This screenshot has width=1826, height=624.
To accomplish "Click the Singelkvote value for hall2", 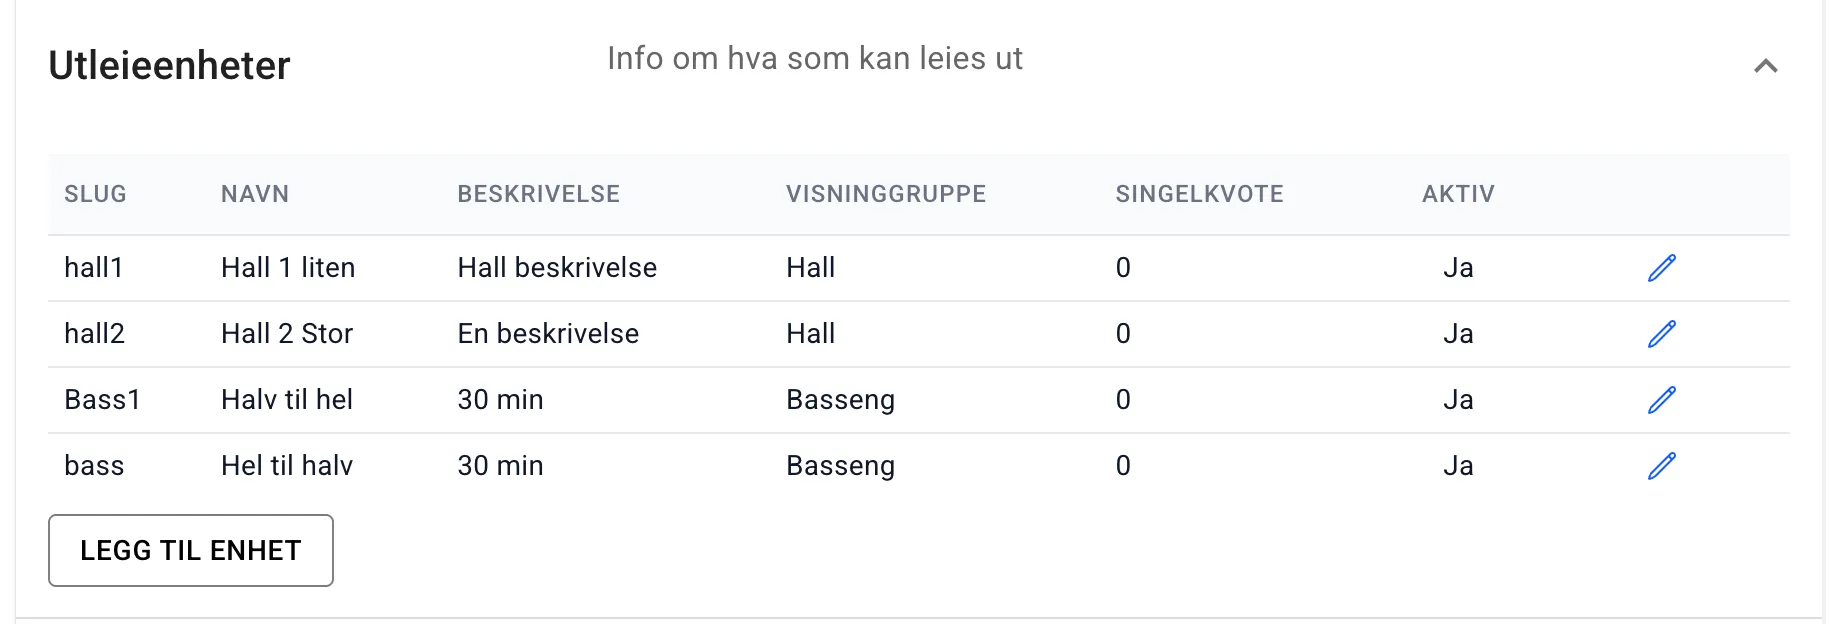I will click(1123, 333).
